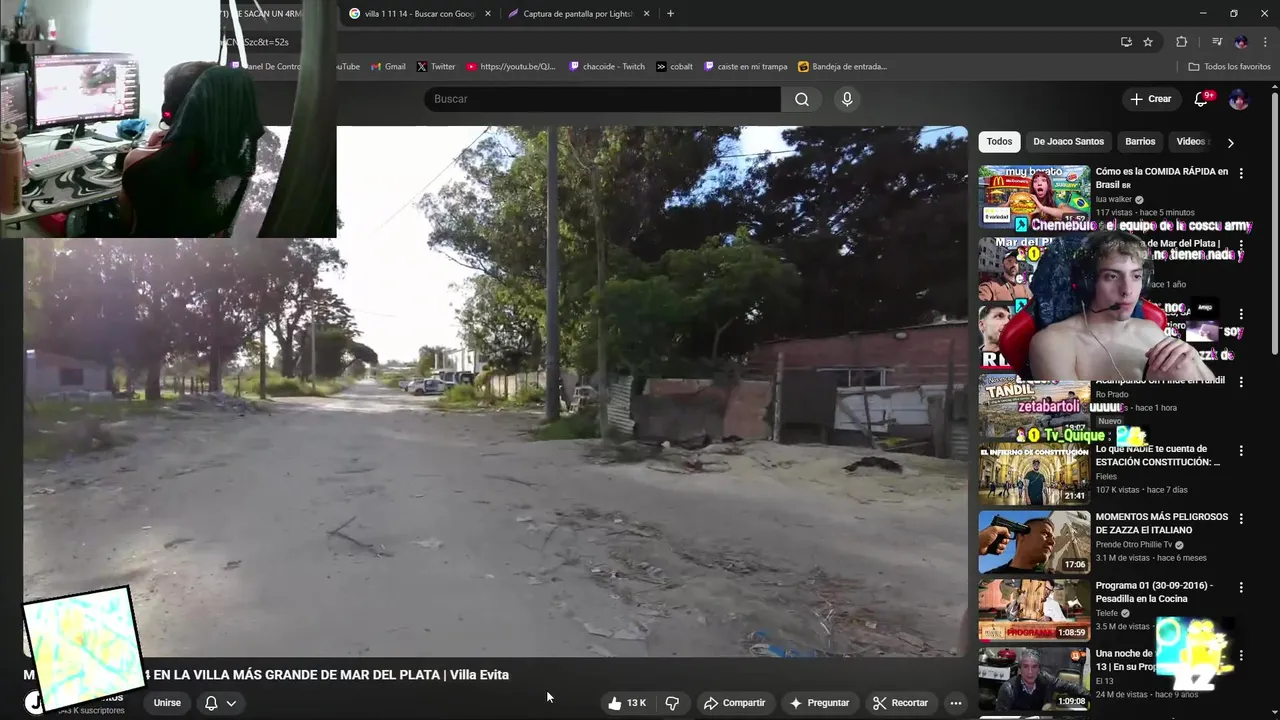Open Chrome profile avatar in toolbar
Viewport: 1280px width, 720px height.
1241,42
